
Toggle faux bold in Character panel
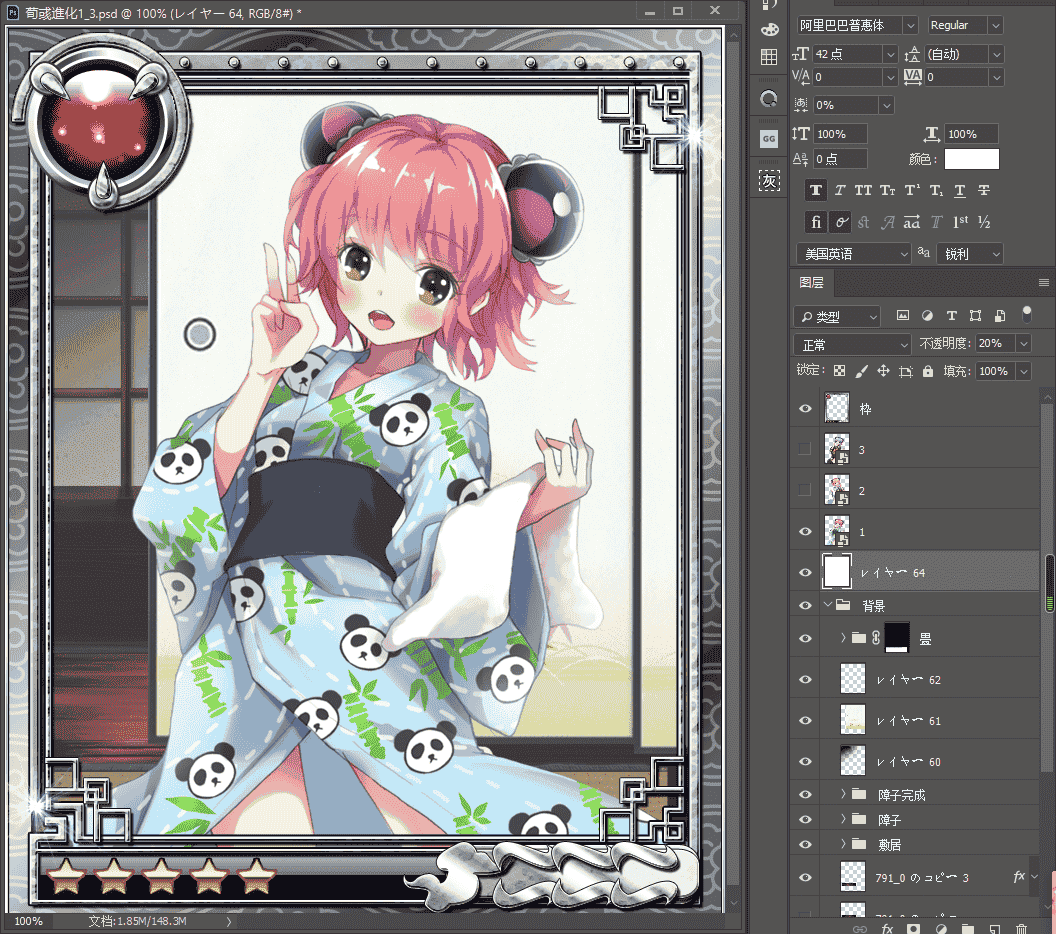816,190
